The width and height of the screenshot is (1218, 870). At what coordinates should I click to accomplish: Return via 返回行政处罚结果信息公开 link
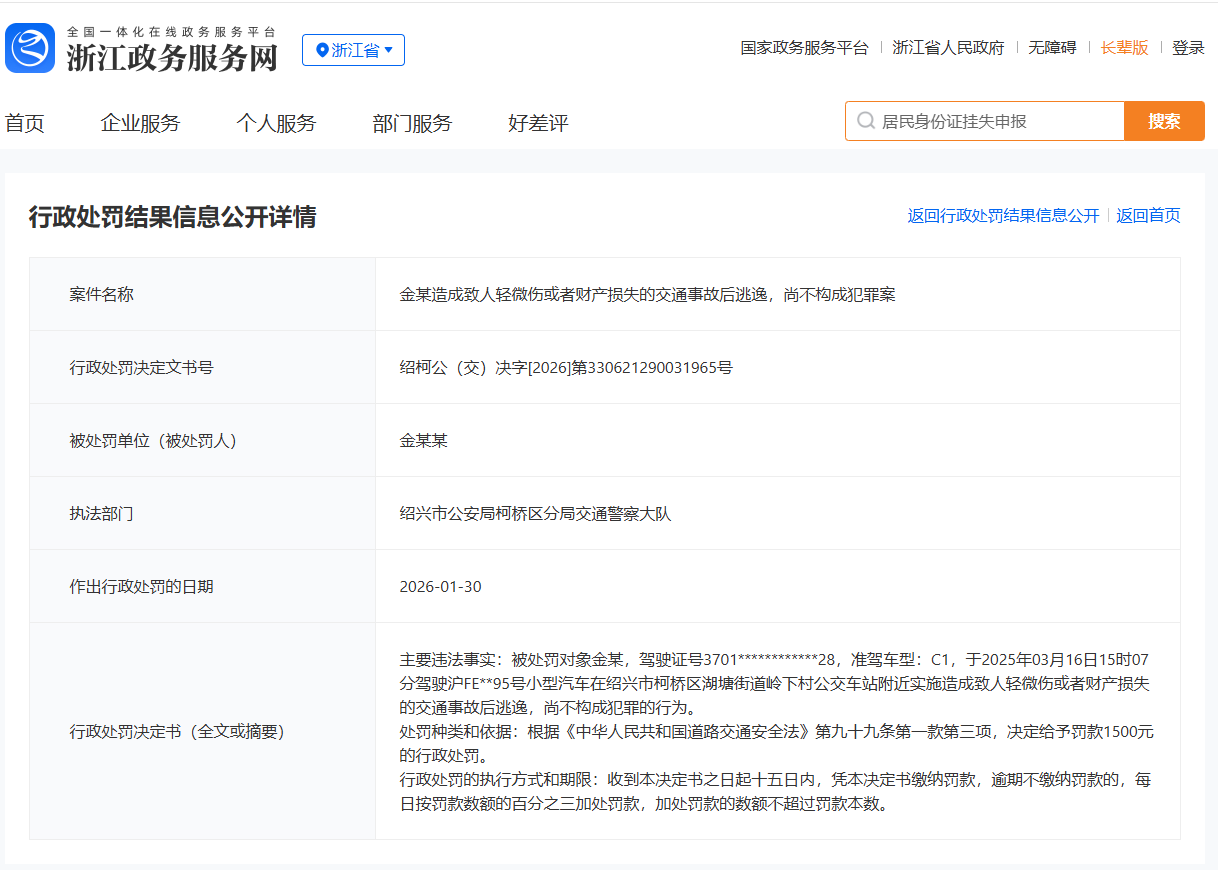[1001, 215]
